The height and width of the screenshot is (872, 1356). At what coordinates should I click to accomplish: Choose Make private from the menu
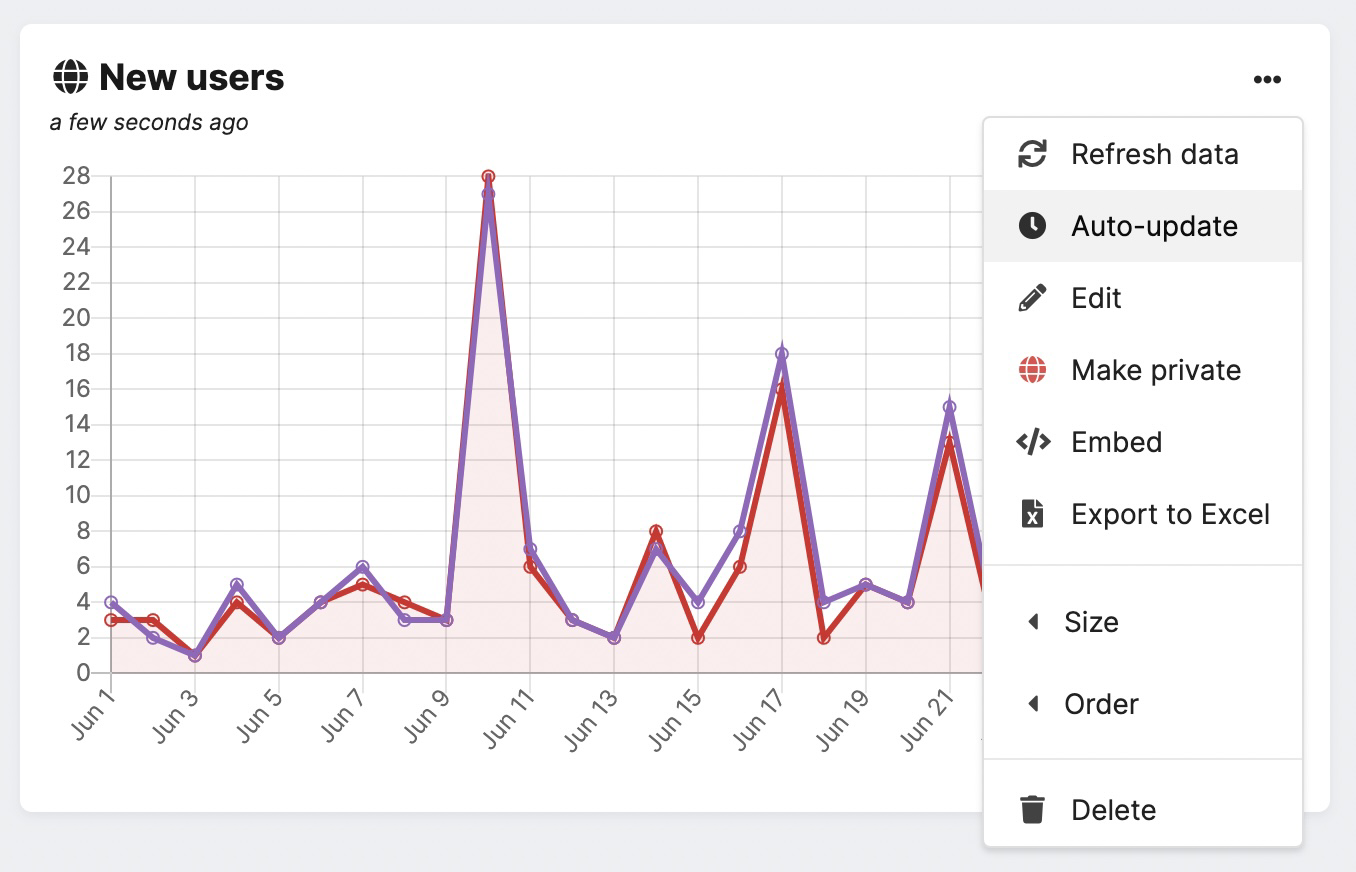coord(1156,369)
